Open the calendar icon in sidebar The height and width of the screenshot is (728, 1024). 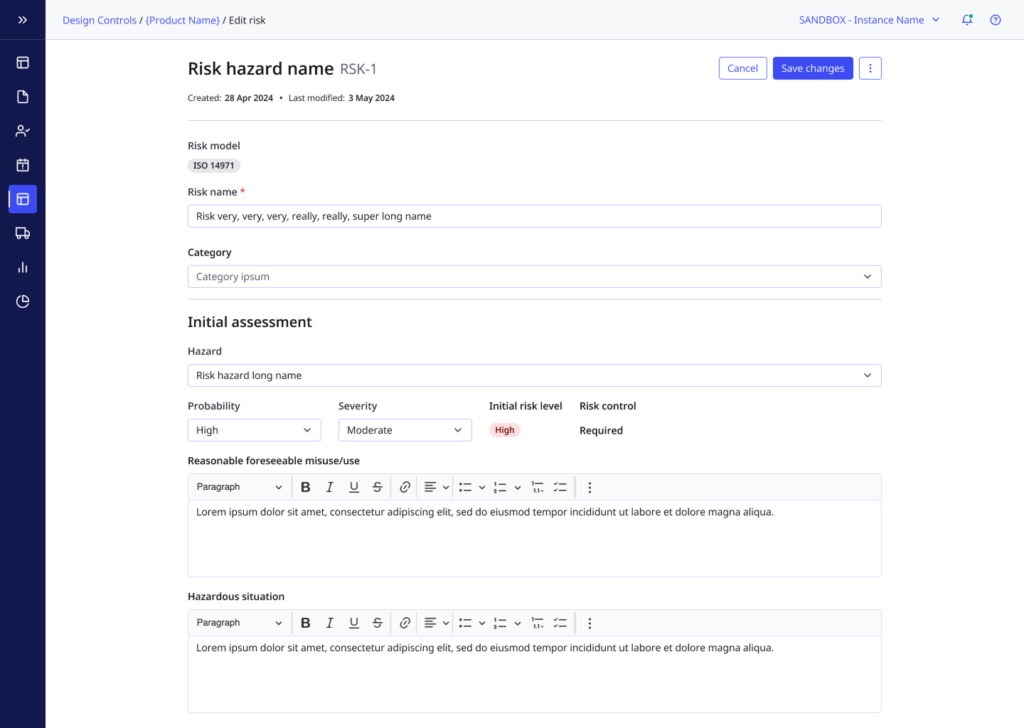[x=22, y=165]
